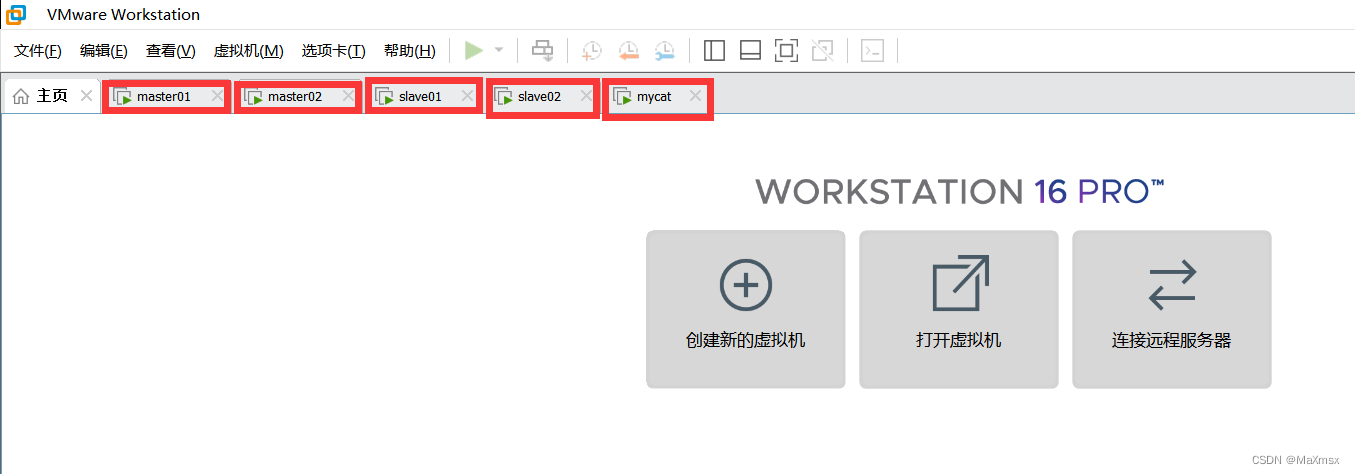
Task: Open the 虚拟机(M) menu
Action: coord(249,51)
